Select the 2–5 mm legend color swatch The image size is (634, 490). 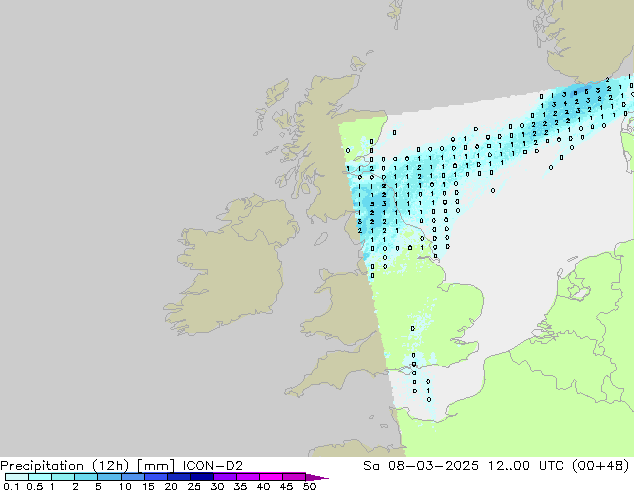pos(86,477)
